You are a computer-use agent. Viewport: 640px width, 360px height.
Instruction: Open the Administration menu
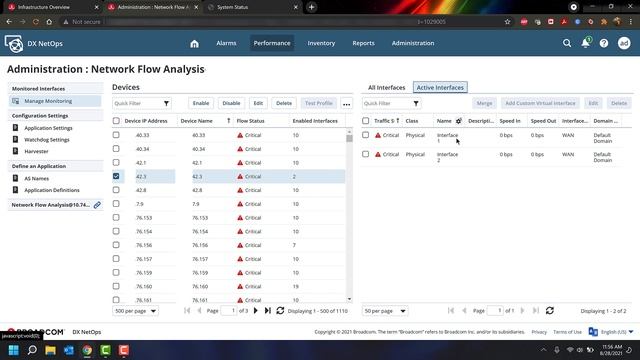(413, 43)
